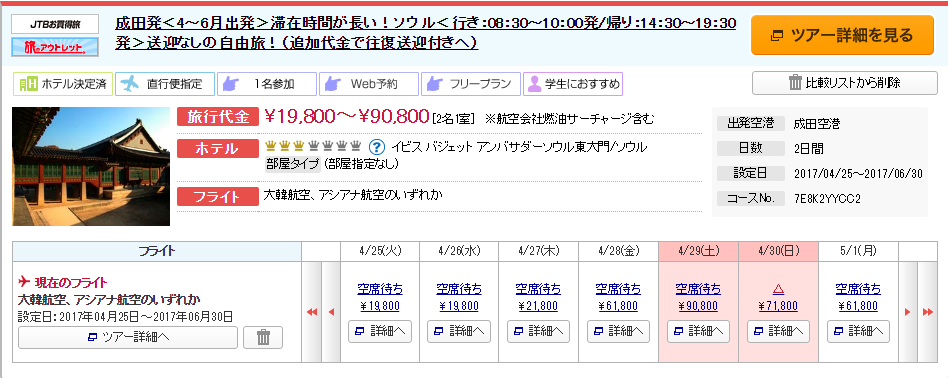Viewport: 948px width, 378px height.
Task: Click the 旅のアウトレット logo
Action: [x=54, y=47]
